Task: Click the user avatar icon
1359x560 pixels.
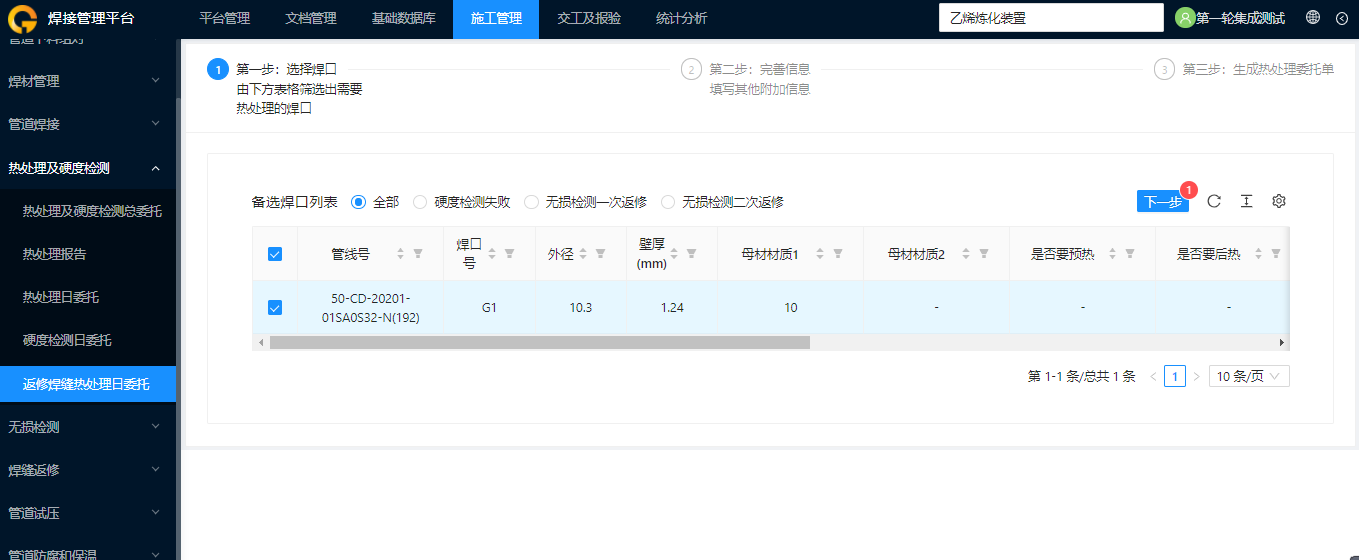Action: [x=1185, y=18]
